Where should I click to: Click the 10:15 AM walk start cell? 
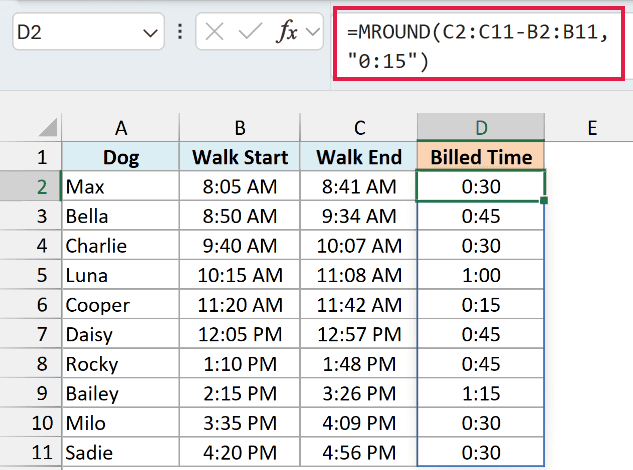[x=240, y=275]
